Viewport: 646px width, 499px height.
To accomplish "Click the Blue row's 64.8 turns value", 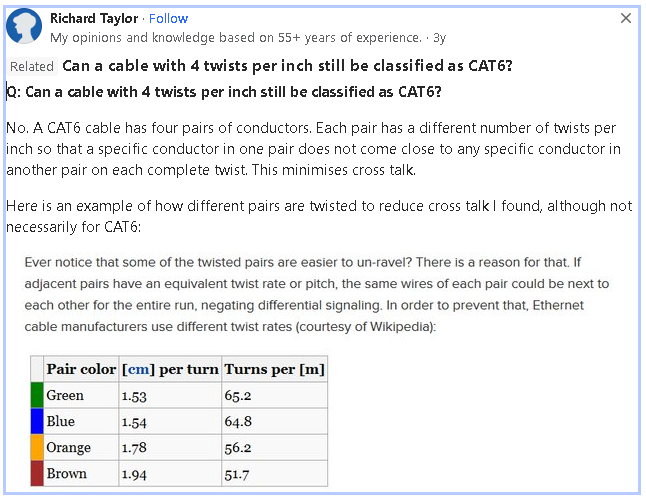I will pos(237,421).
